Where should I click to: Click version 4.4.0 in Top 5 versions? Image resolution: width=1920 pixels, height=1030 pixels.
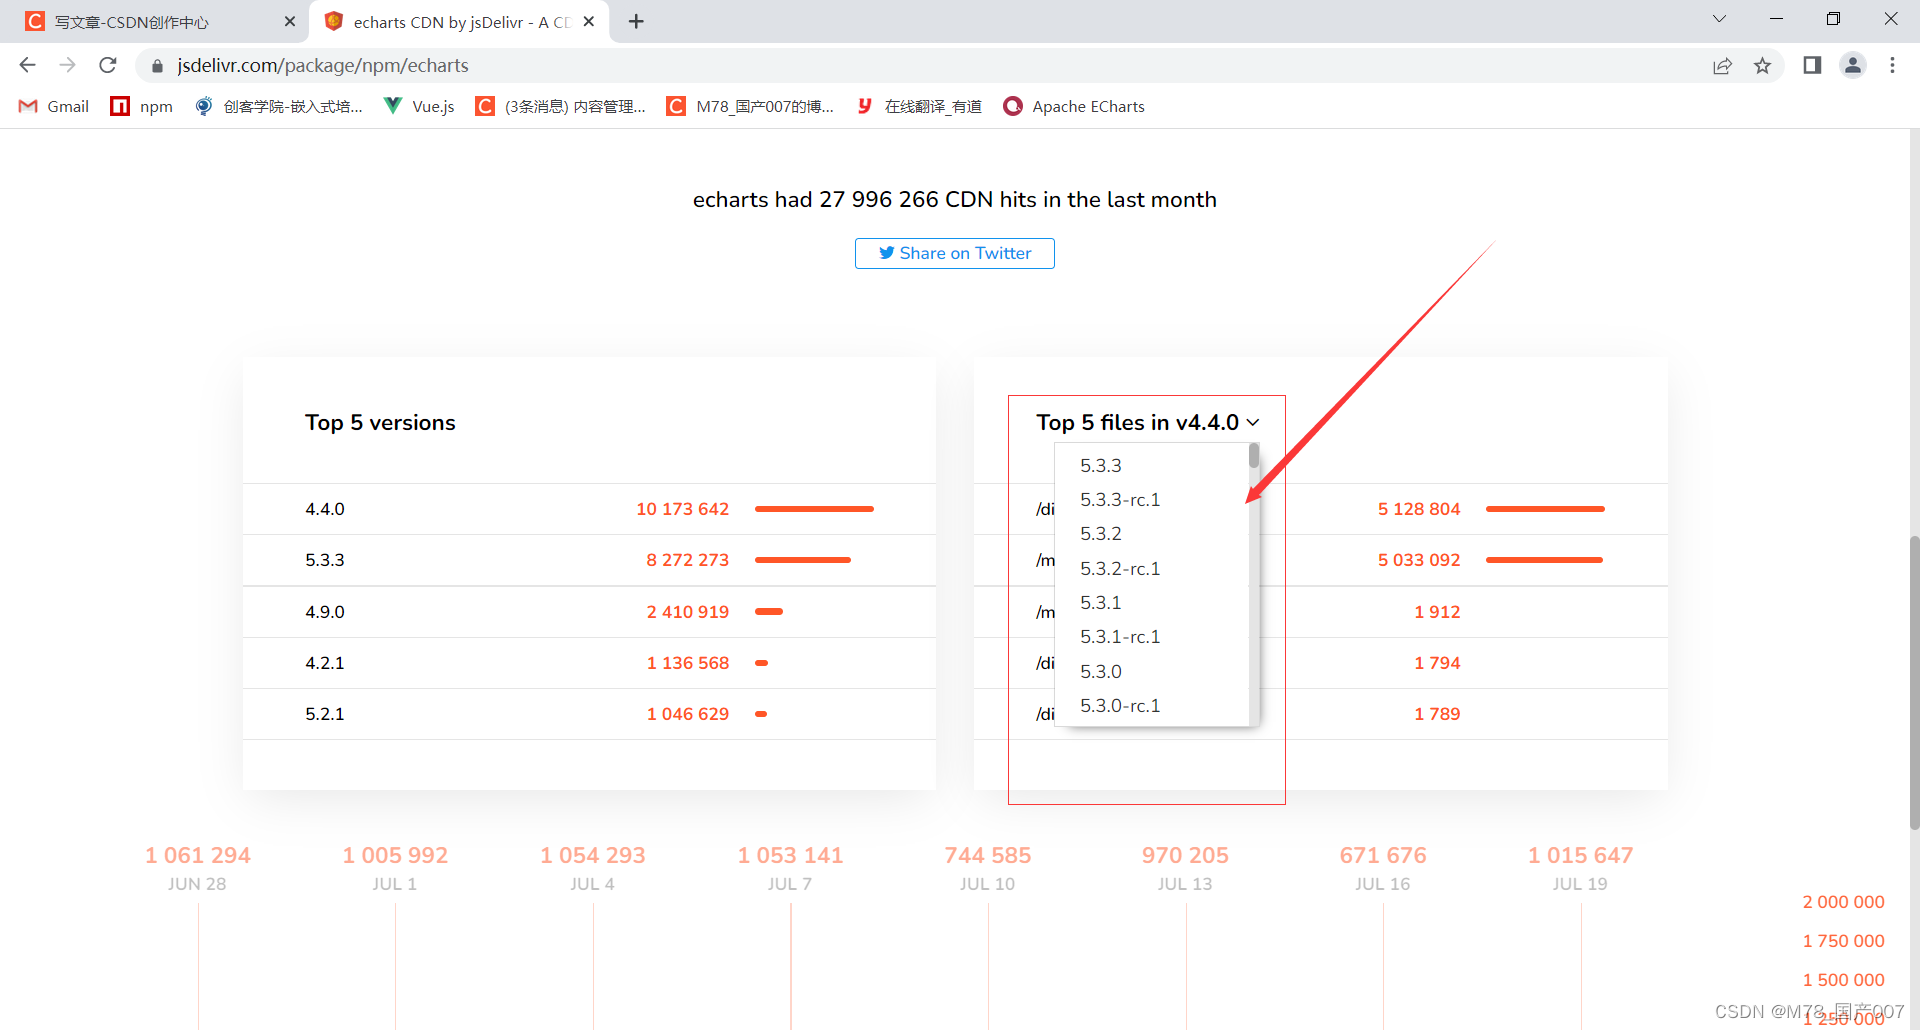click(x=325, y=509)
